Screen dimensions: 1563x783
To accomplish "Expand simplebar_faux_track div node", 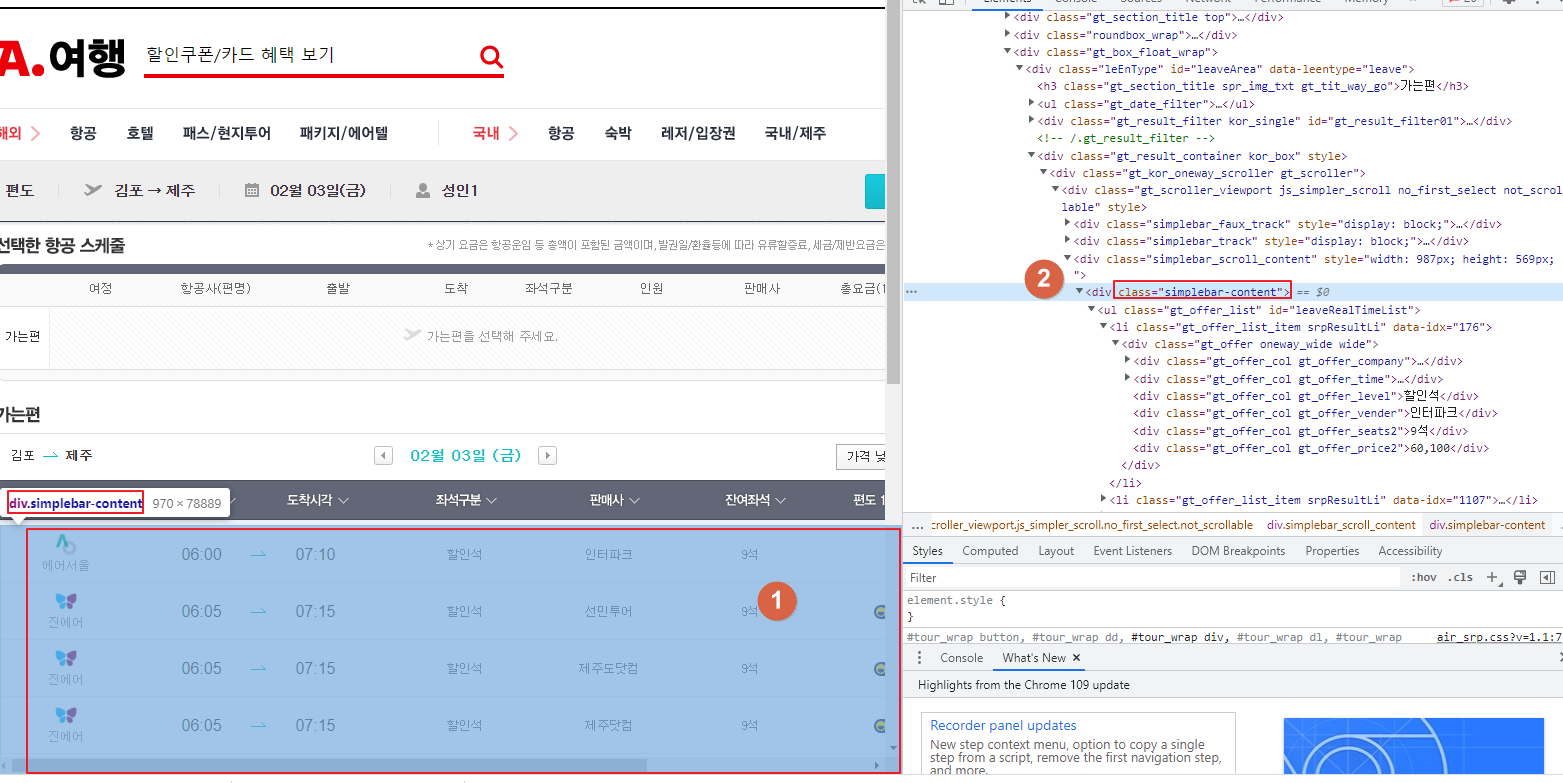I will 1068,224.
